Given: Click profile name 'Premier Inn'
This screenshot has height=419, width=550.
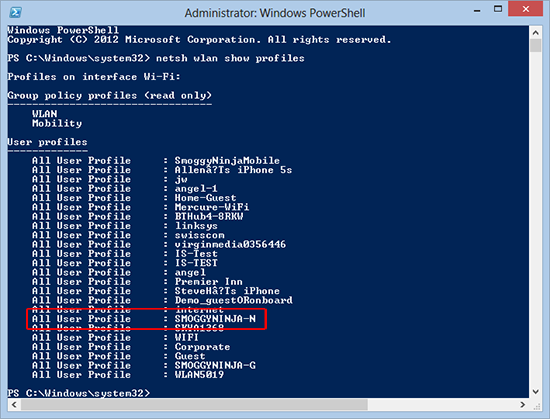Looking at the screenshot, I should [x=209, y=282].
